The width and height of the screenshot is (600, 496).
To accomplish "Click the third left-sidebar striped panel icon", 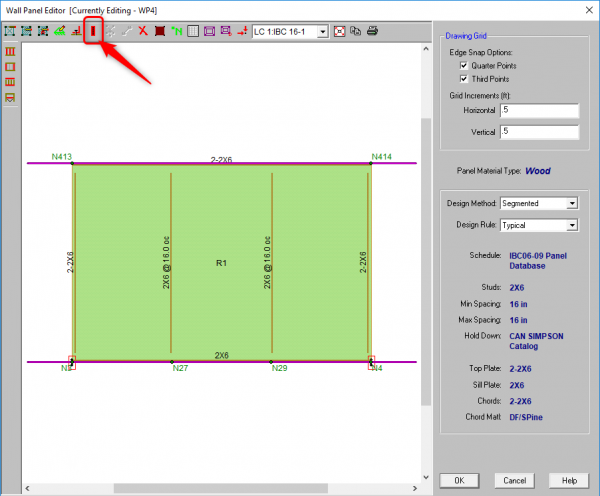I will (10, 82).
